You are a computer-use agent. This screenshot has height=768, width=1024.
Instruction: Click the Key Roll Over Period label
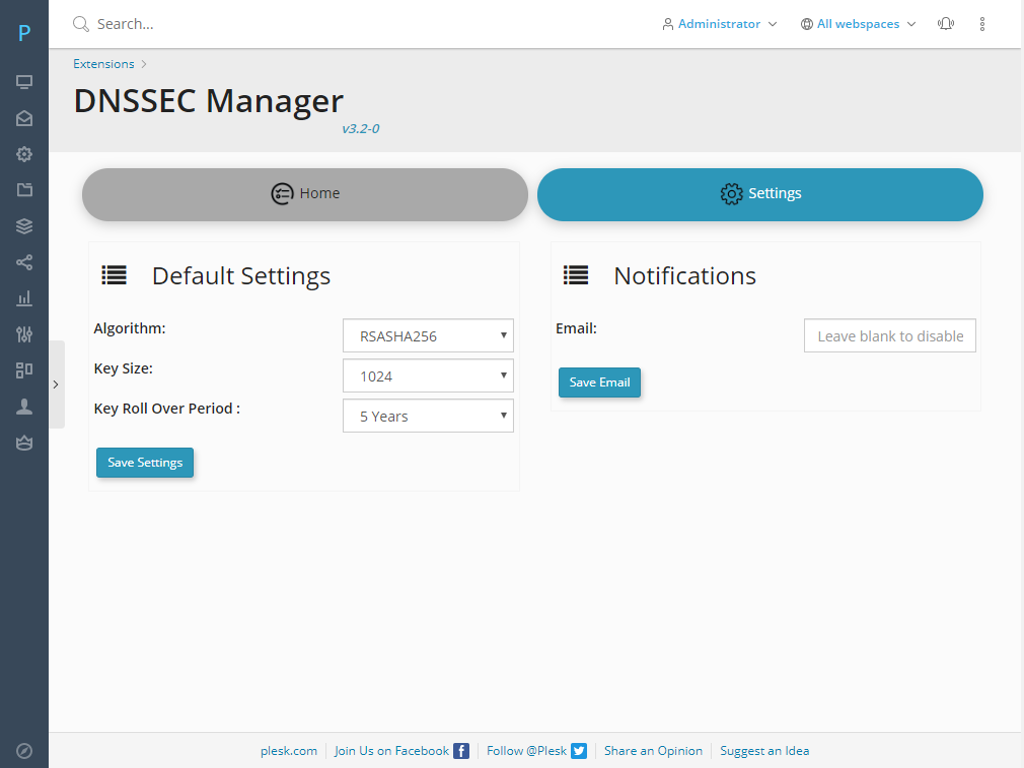coord(167,409)
